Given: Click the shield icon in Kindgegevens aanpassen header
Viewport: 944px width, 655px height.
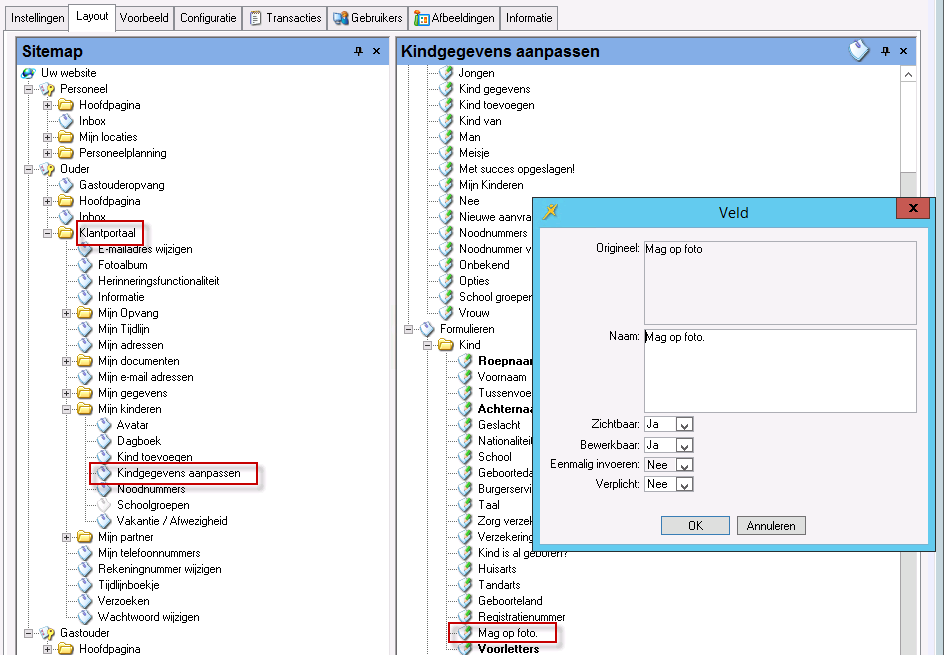Looking at the screenshot, I should [859, 51].
